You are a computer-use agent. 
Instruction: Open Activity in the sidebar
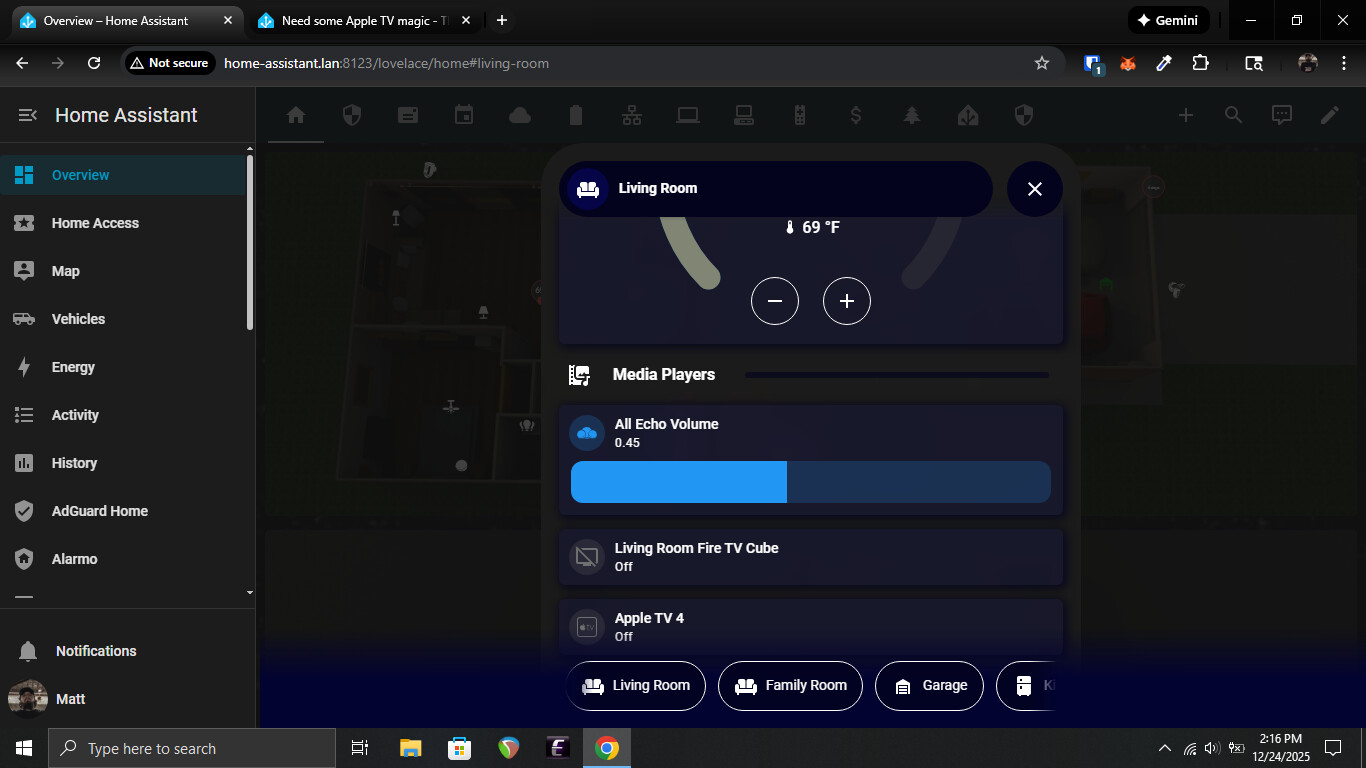[x=123, y=415]
